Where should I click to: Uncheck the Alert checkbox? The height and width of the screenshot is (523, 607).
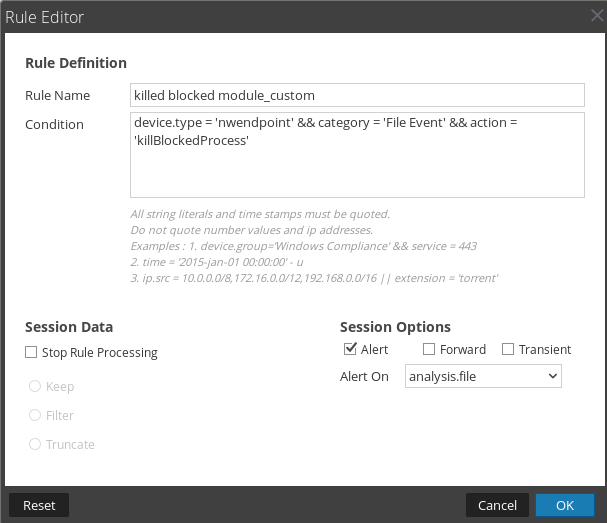[x=350, y=349]
